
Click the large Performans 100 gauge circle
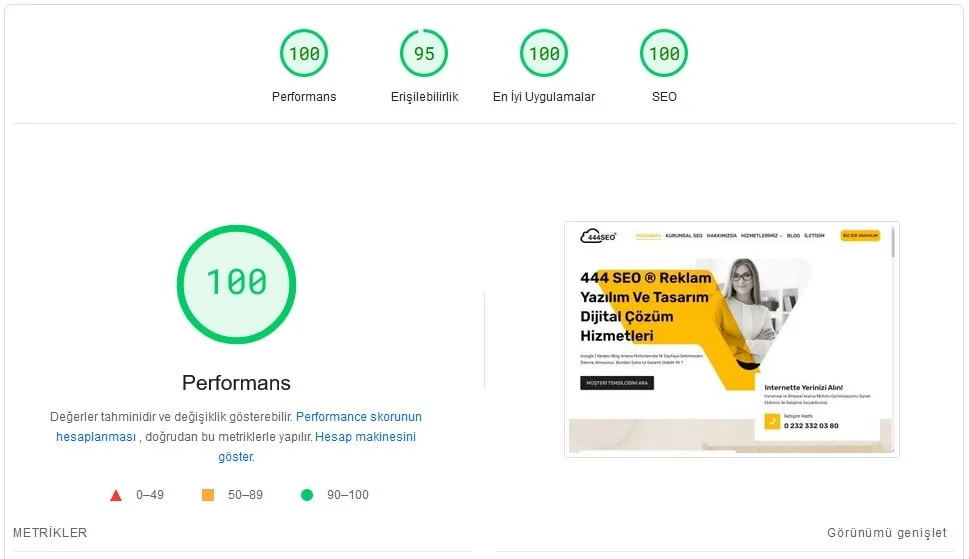(236, 284)
